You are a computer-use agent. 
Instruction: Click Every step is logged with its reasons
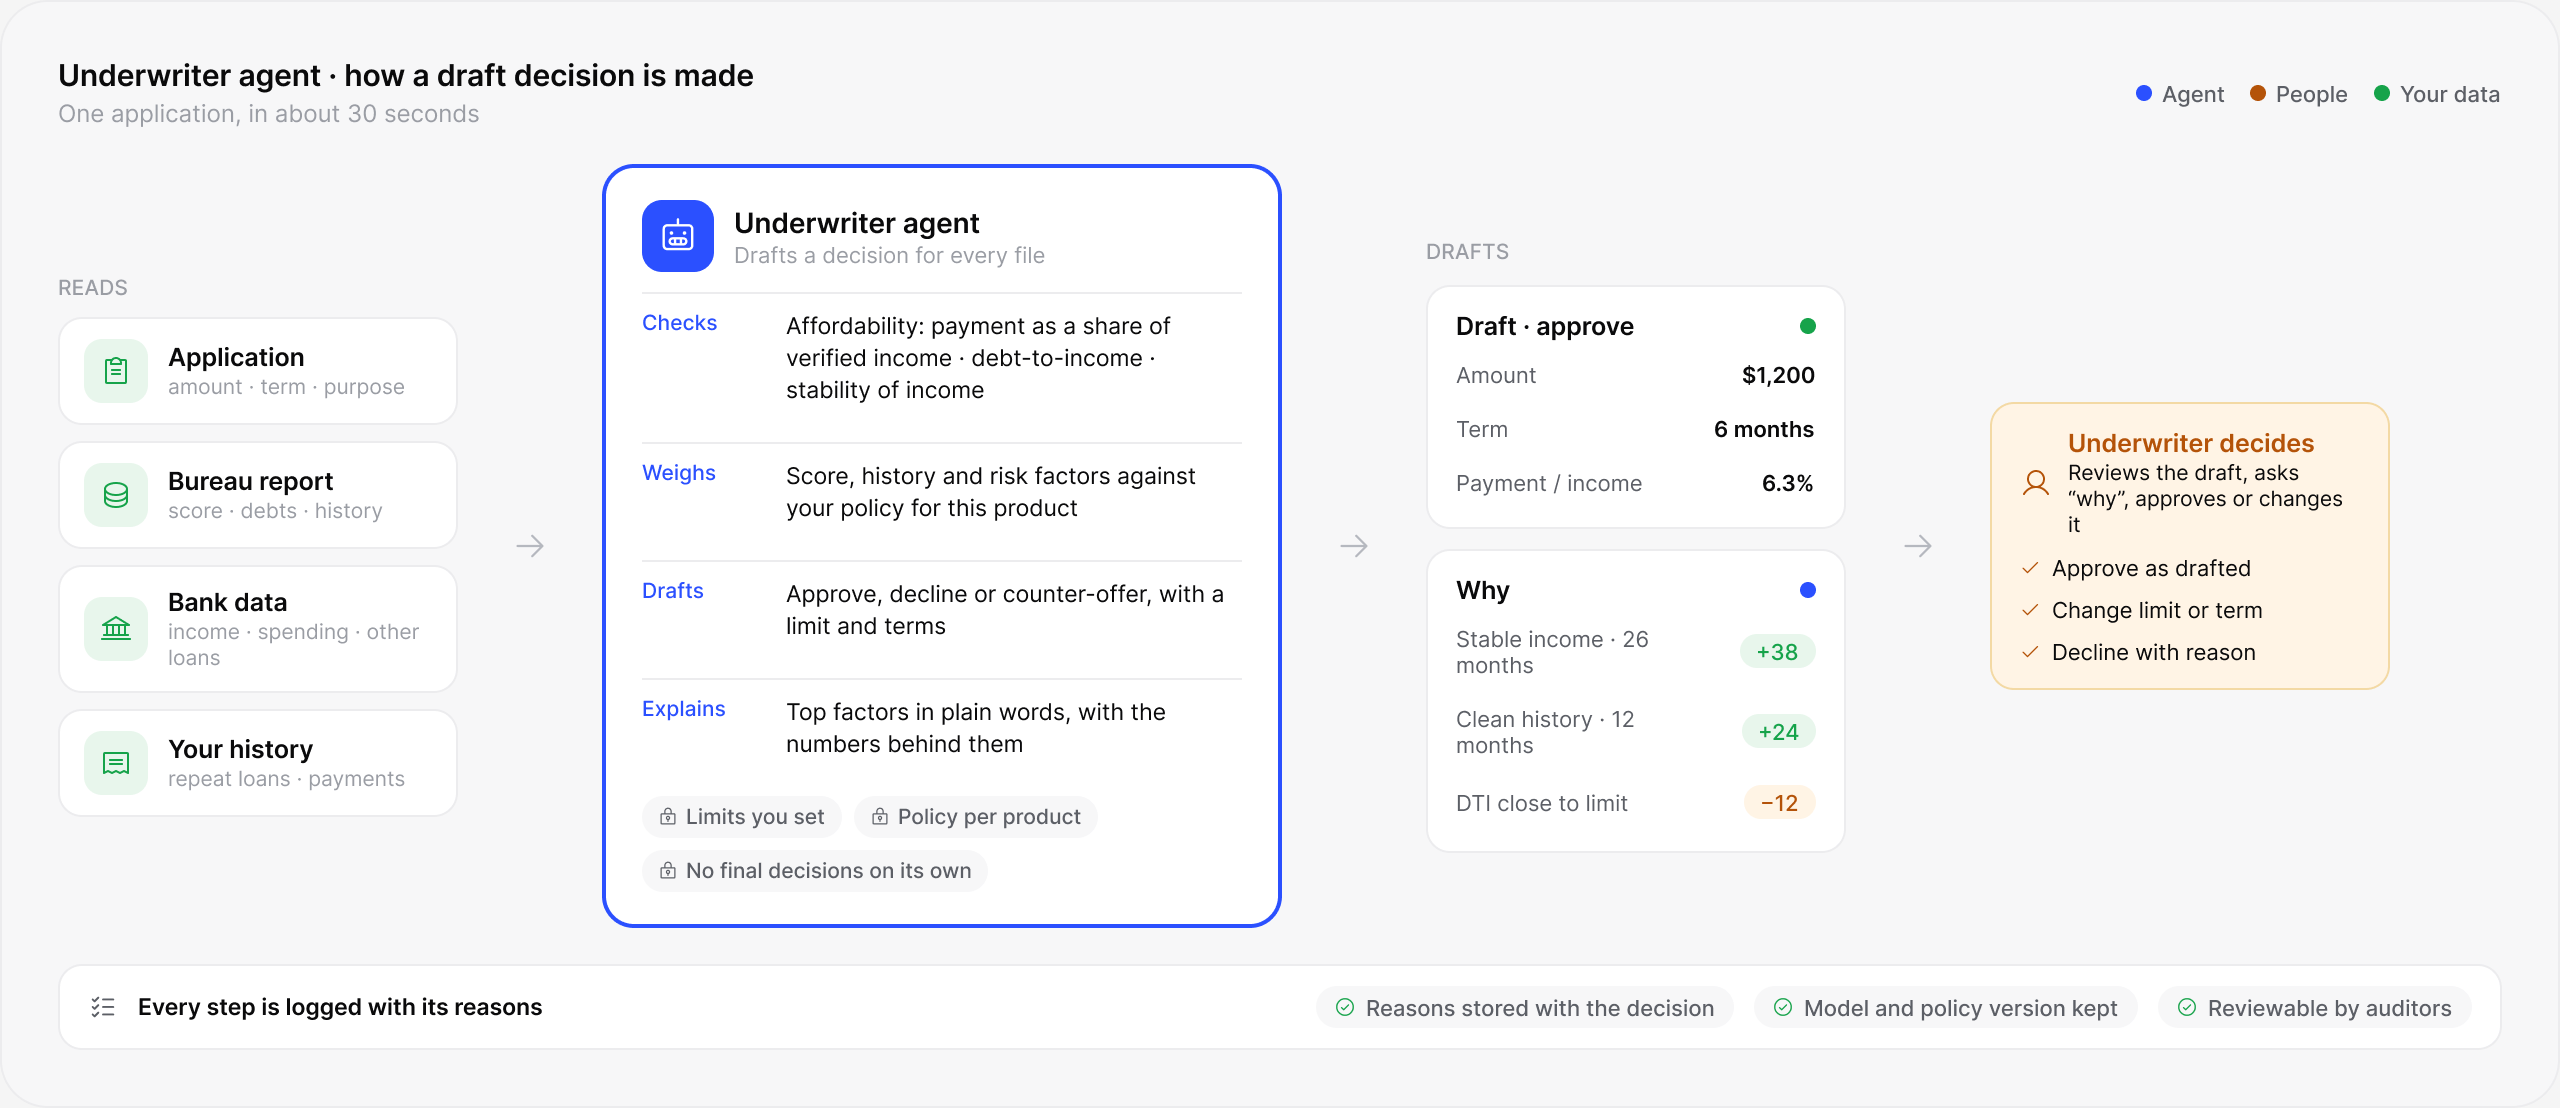click(340, 1007)
